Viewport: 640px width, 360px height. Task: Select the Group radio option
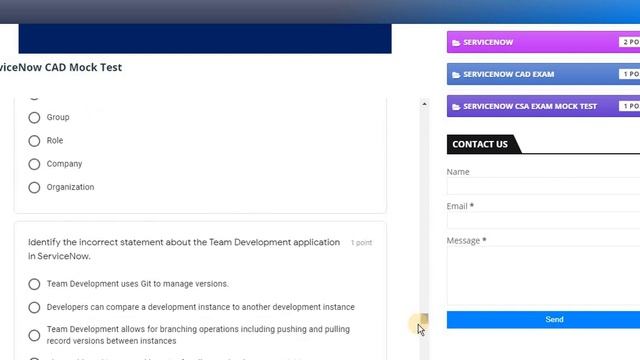click(x=34, y=118)
